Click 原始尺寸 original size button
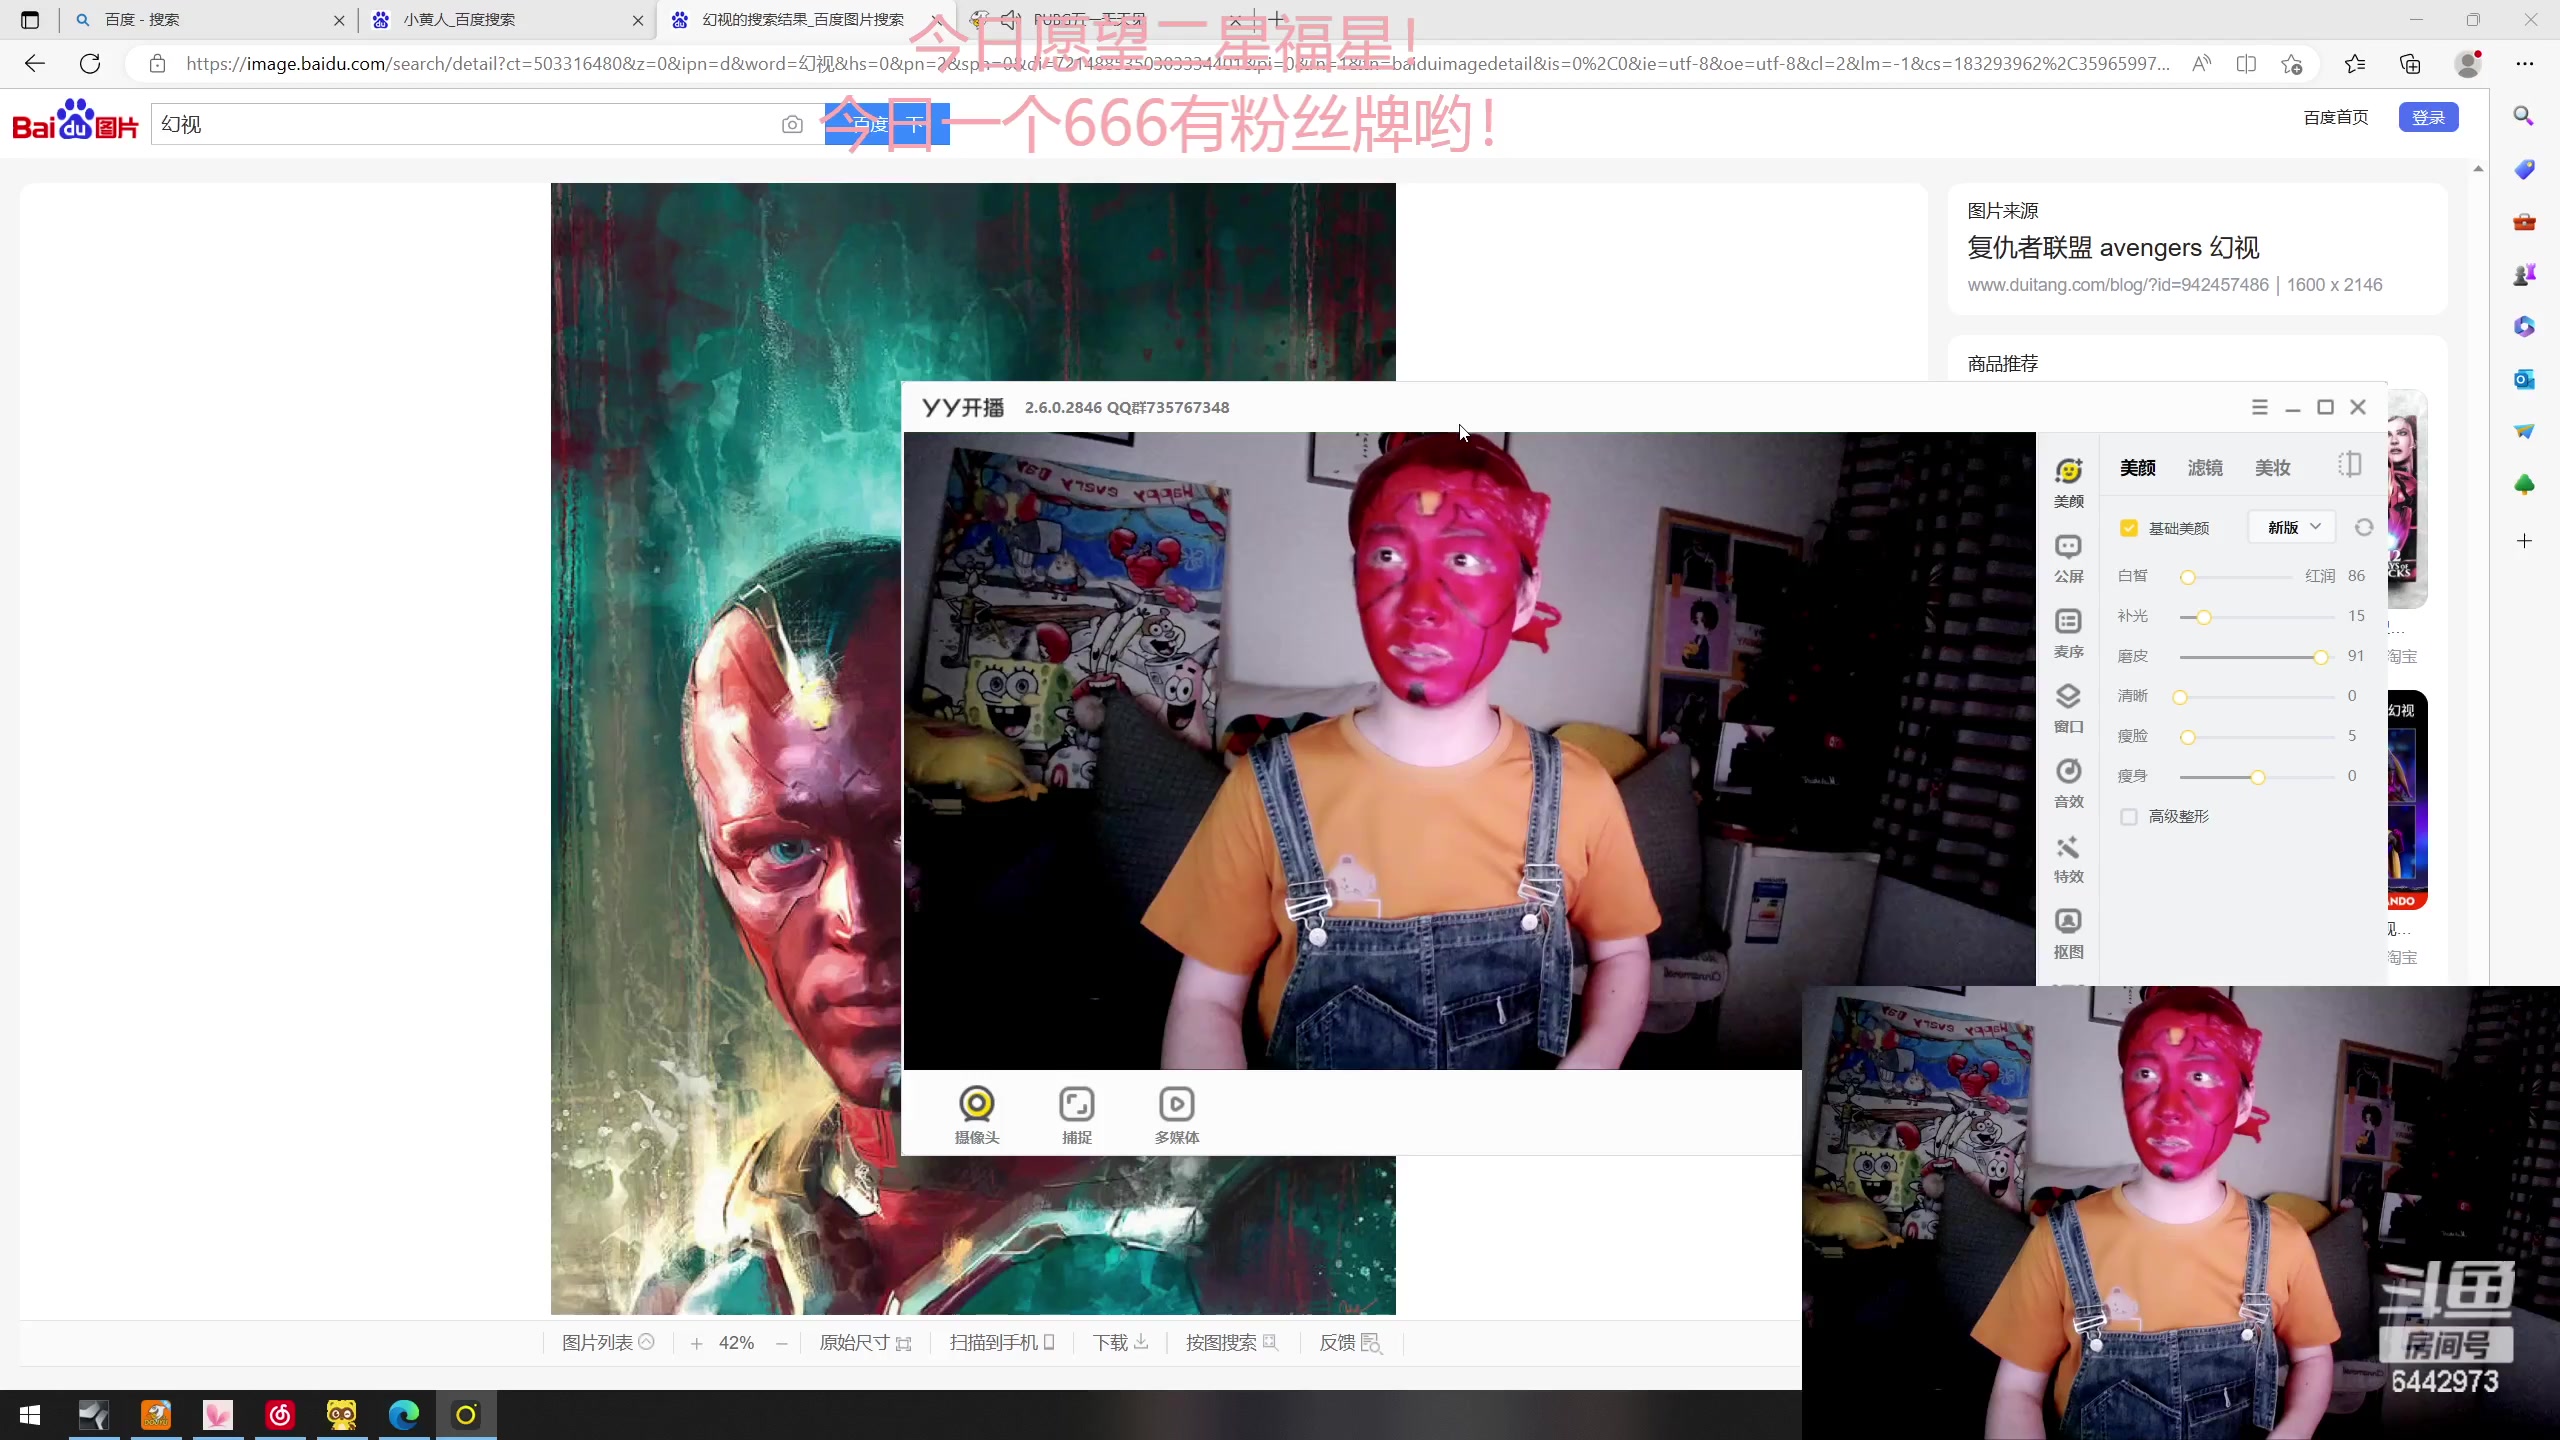This screenshot has height=1440, width=2560. point(865,1342)
